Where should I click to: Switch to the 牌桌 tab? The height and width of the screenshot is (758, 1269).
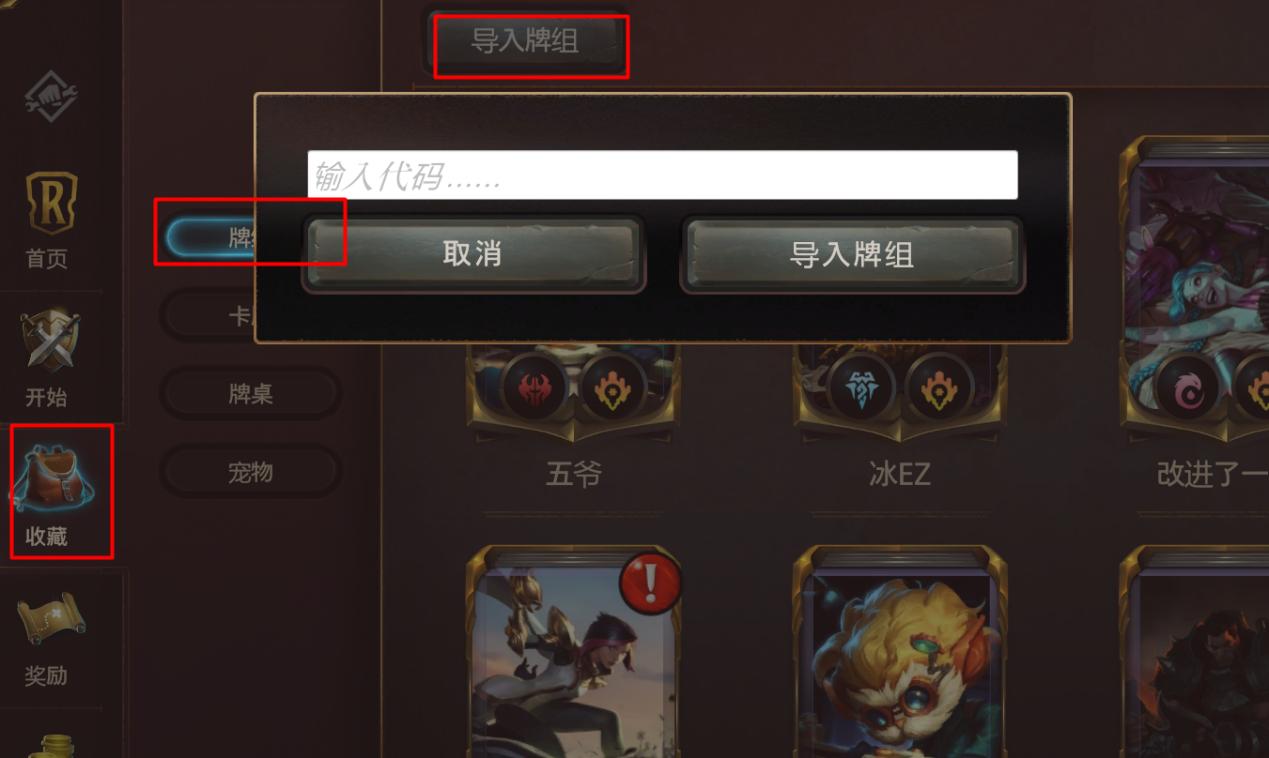tap(250, 394)
